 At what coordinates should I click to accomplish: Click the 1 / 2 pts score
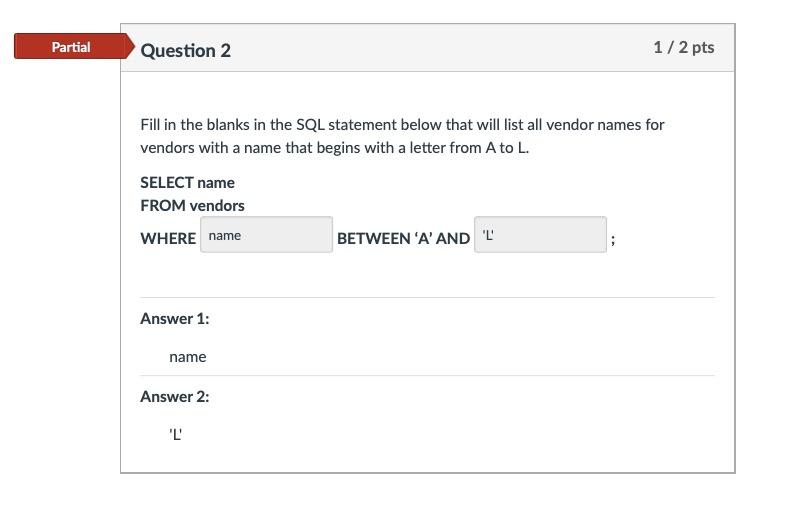point(684,47)
